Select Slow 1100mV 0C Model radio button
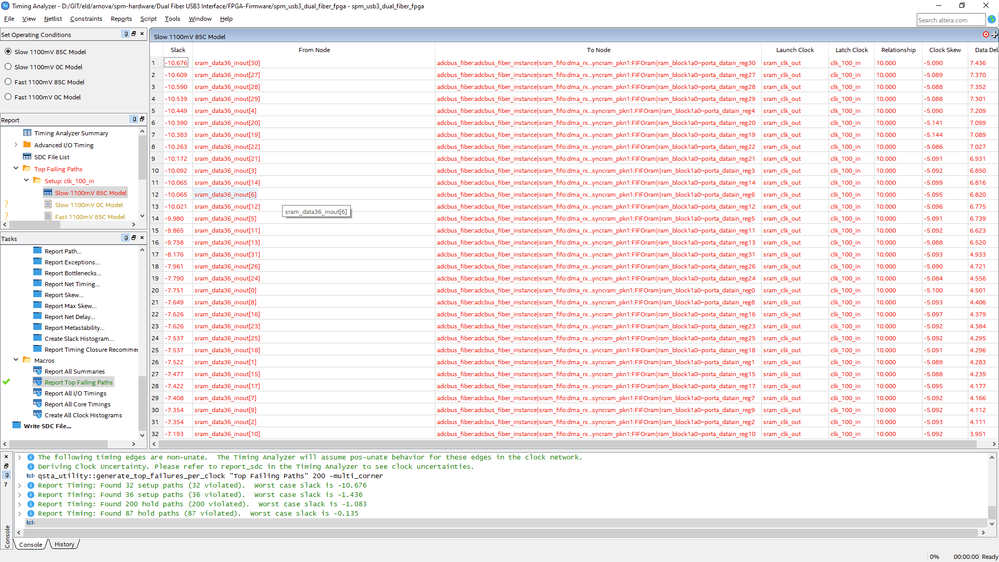999x562 pixels. tap(9, 67)
